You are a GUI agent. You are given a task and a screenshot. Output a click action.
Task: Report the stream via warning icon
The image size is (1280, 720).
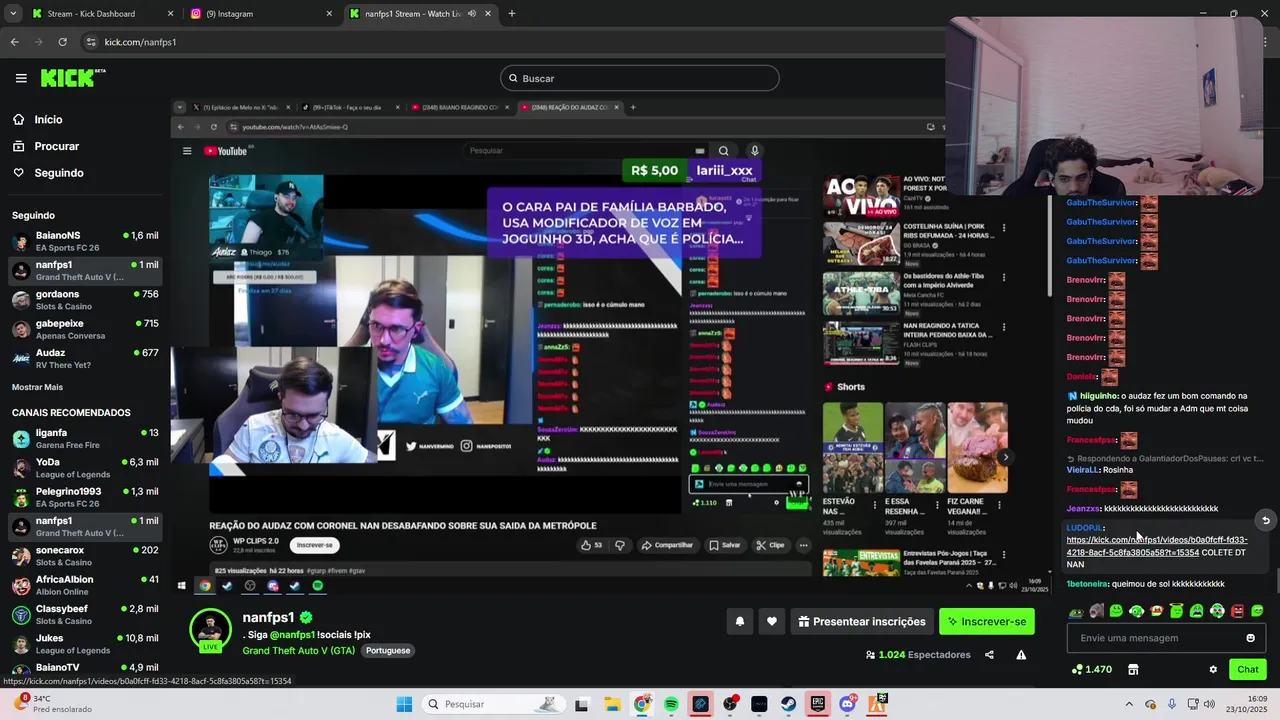coord(1021,655)
